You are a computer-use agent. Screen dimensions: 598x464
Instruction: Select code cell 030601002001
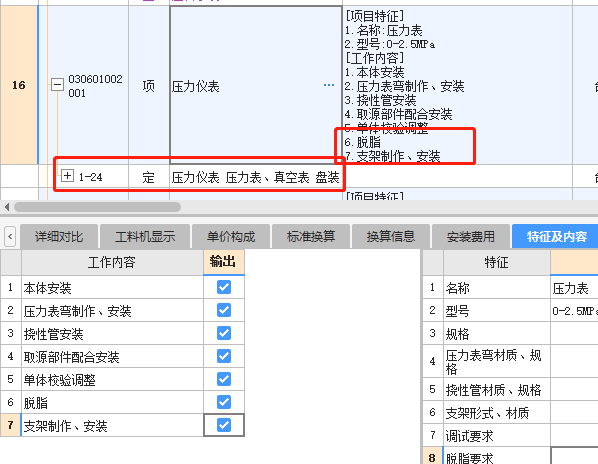pos(95,86)
